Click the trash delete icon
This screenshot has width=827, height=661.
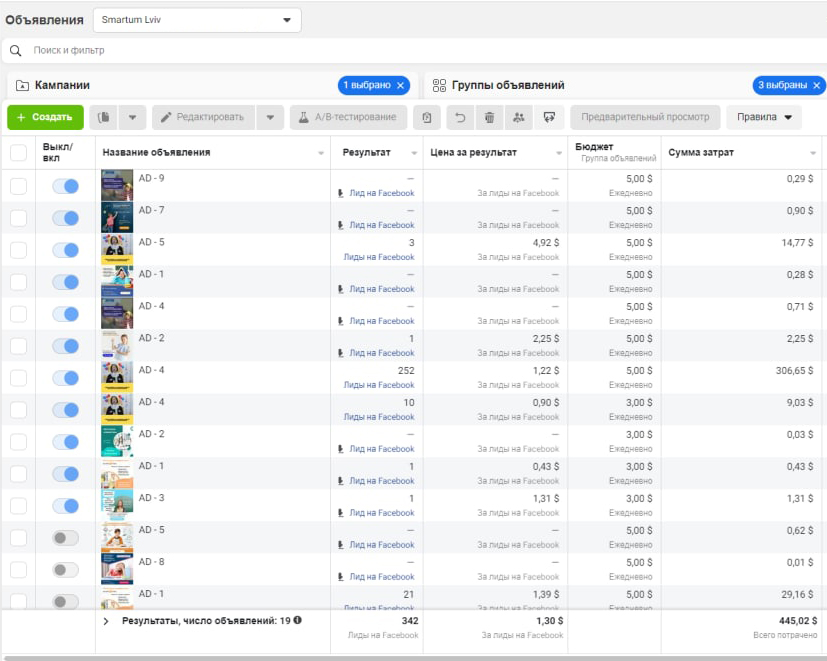pyautogui.click(x=489, y=117)
